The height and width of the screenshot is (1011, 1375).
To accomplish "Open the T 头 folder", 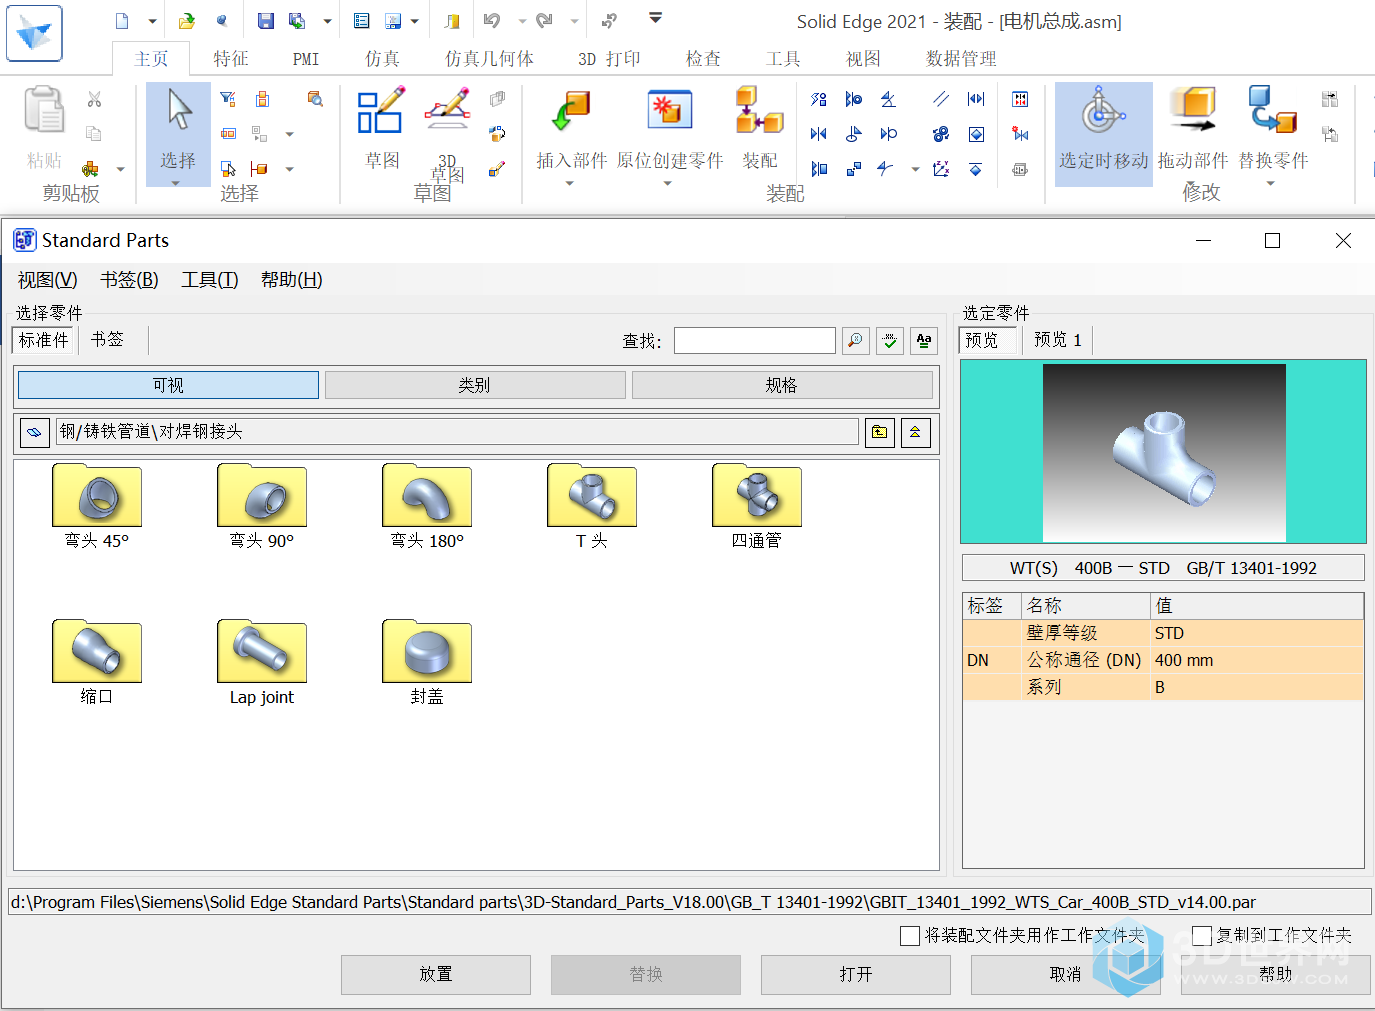I will [592, 506].
